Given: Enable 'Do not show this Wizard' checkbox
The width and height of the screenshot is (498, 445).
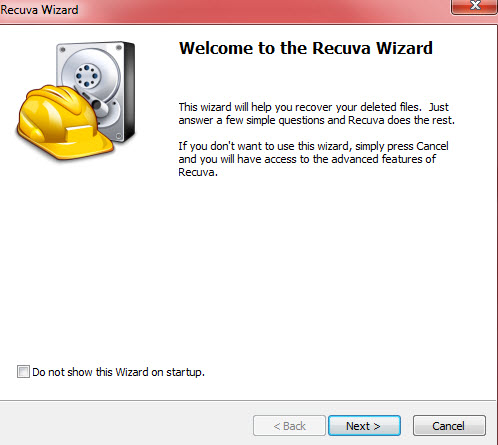Looking at the screenshot, I should pos(23,371).
